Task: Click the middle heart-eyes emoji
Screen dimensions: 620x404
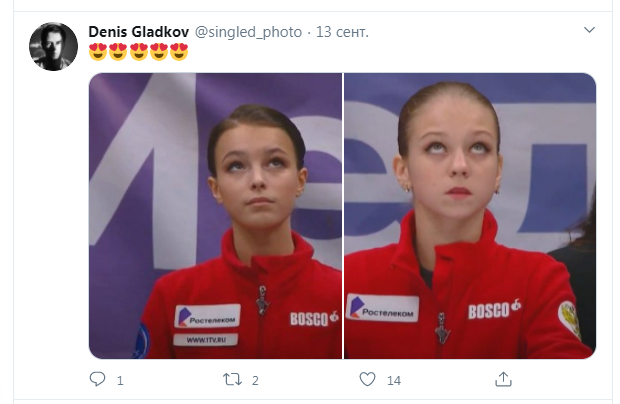Action: tap(139, 52)
